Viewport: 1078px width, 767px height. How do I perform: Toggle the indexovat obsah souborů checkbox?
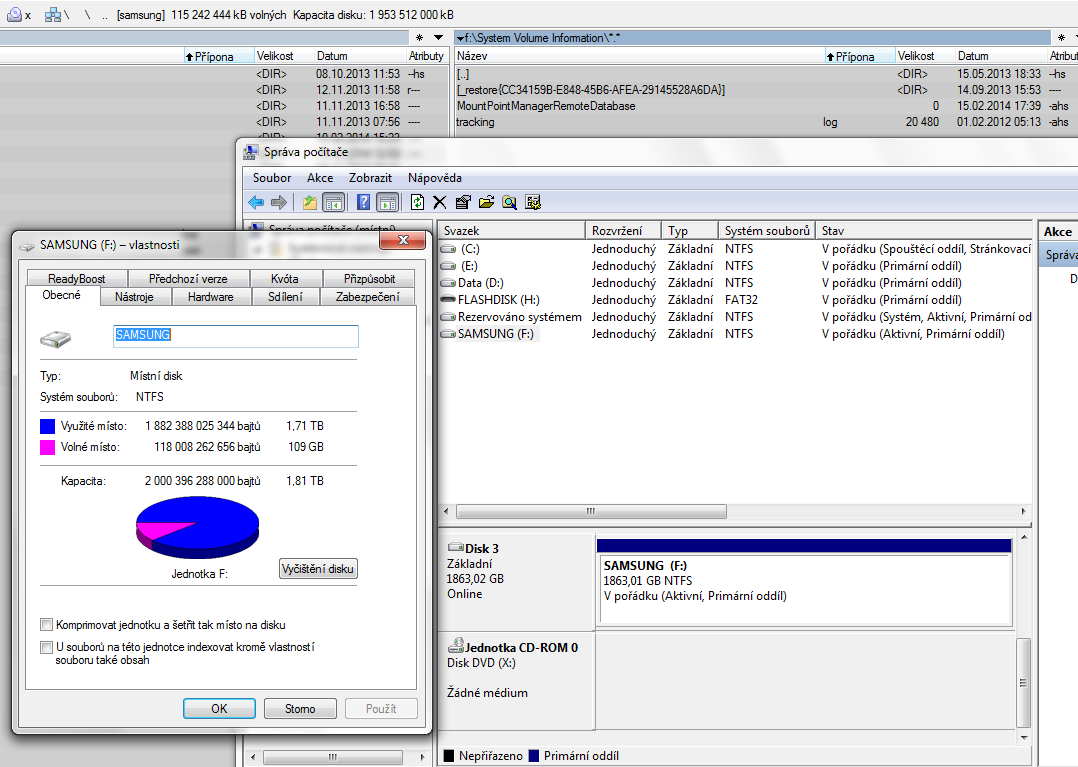46,647
